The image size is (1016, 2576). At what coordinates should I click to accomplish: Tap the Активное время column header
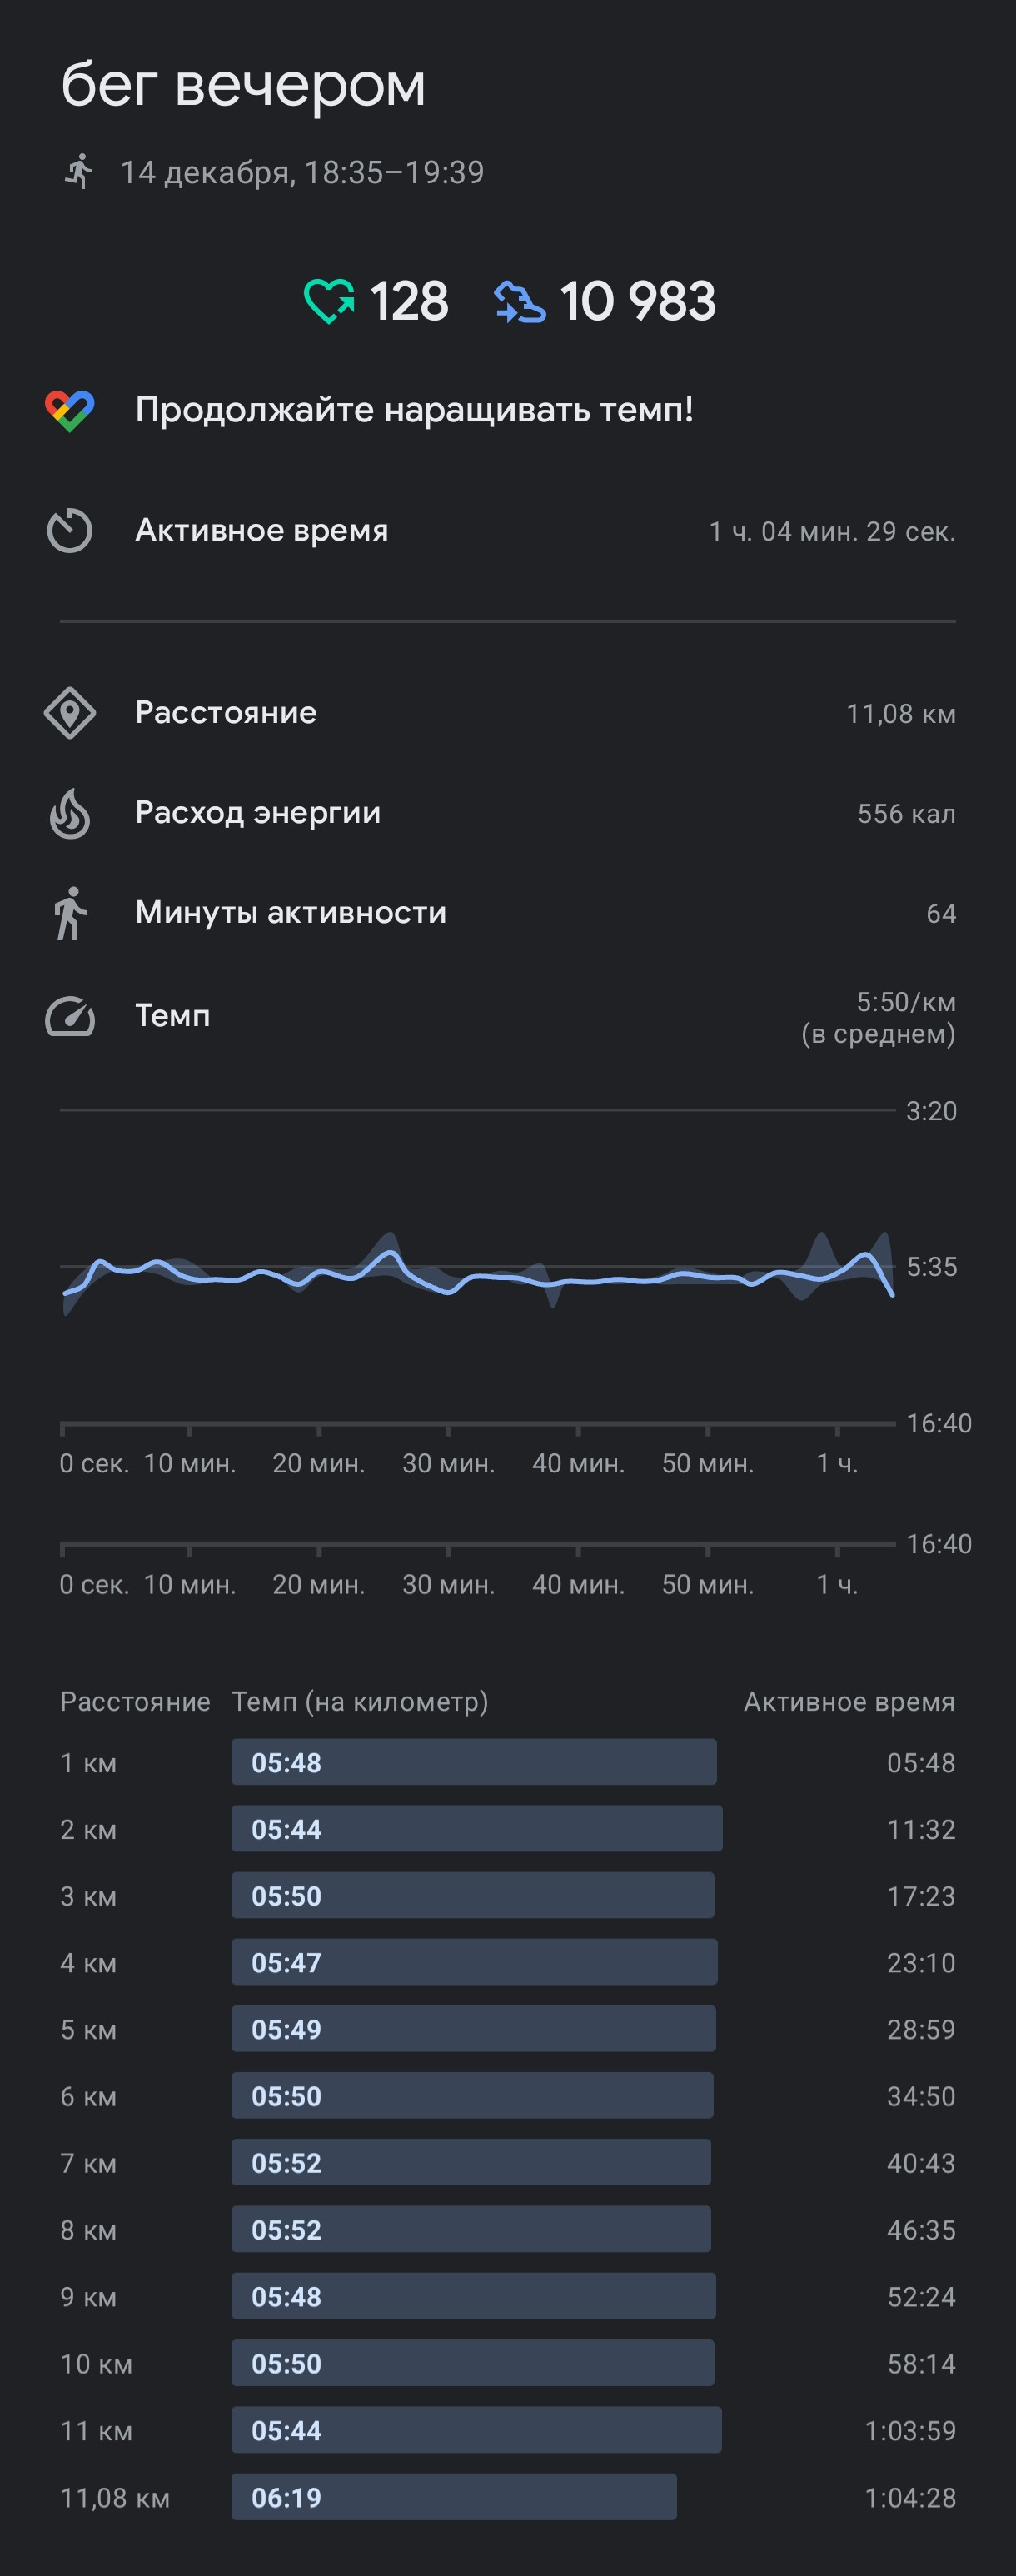(849, 1701)
